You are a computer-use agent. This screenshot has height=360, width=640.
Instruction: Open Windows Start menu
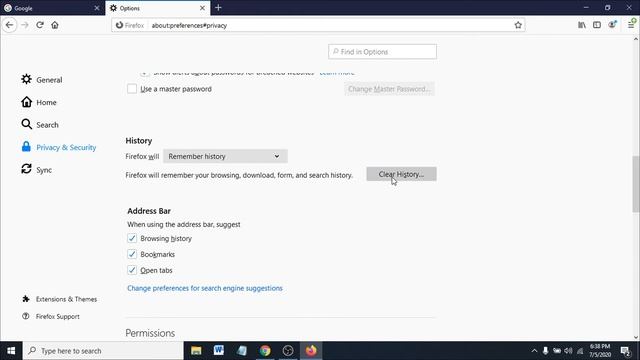[11, 351]
